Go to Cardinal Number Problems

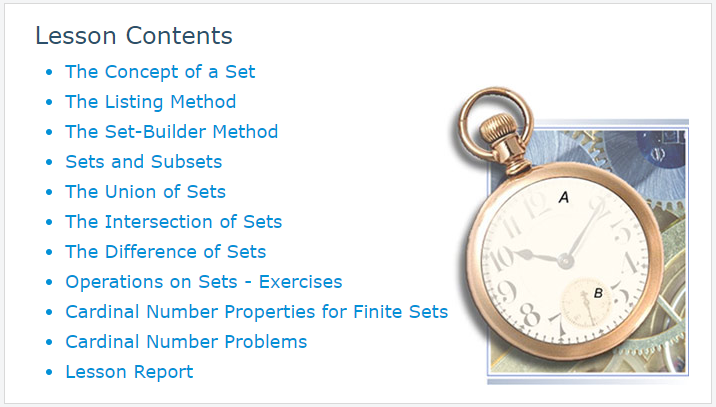186,342
